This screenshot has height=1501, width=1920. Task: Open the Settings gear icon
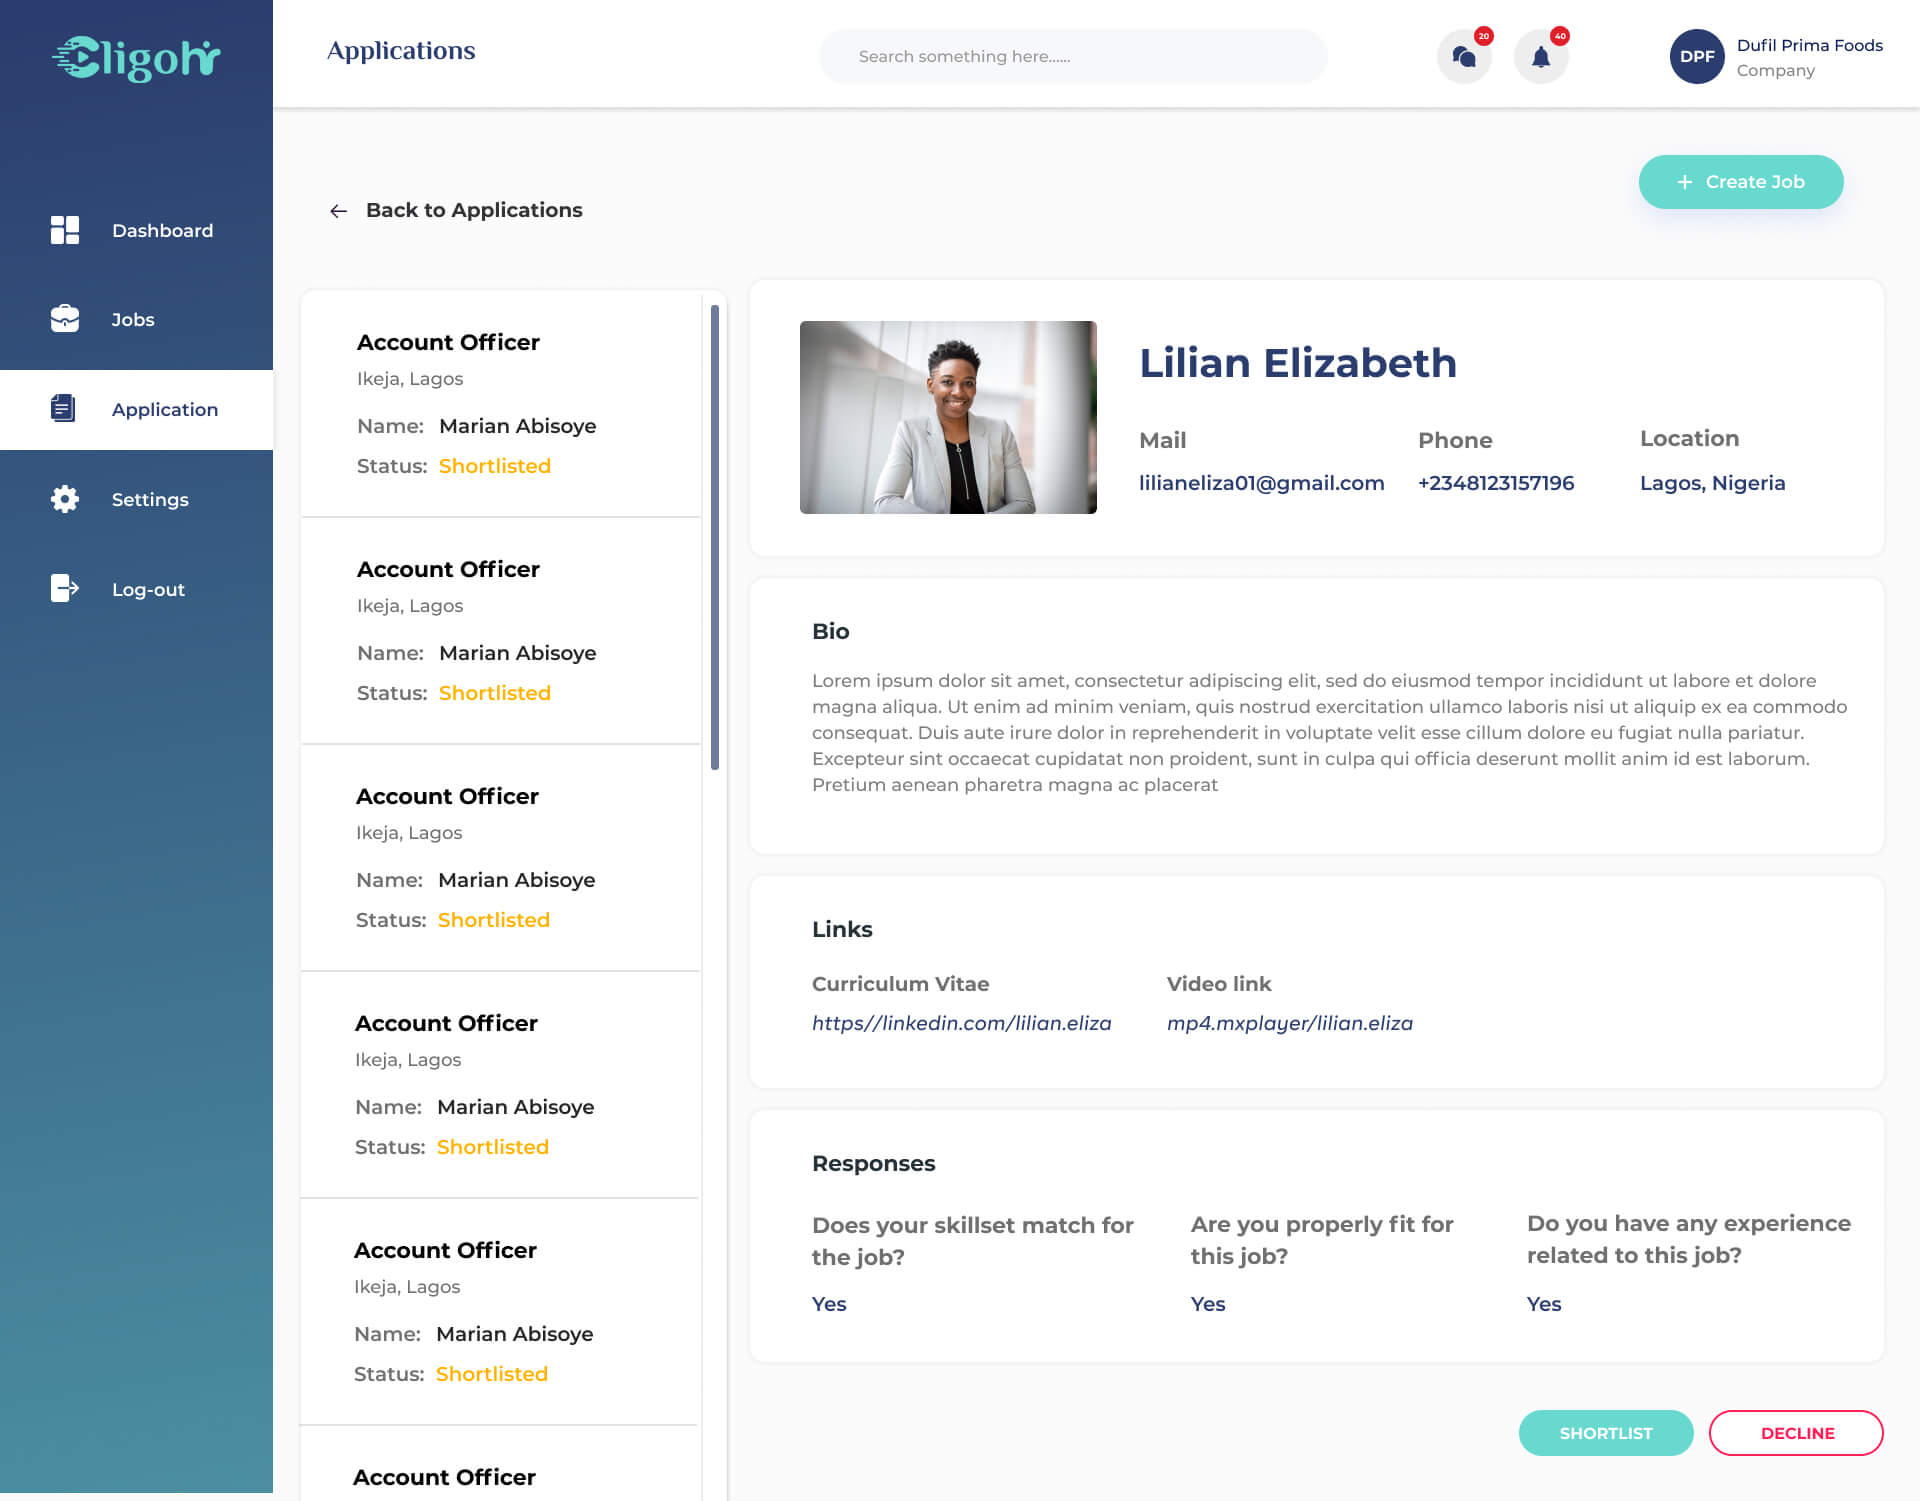click(x=65, y=499)
